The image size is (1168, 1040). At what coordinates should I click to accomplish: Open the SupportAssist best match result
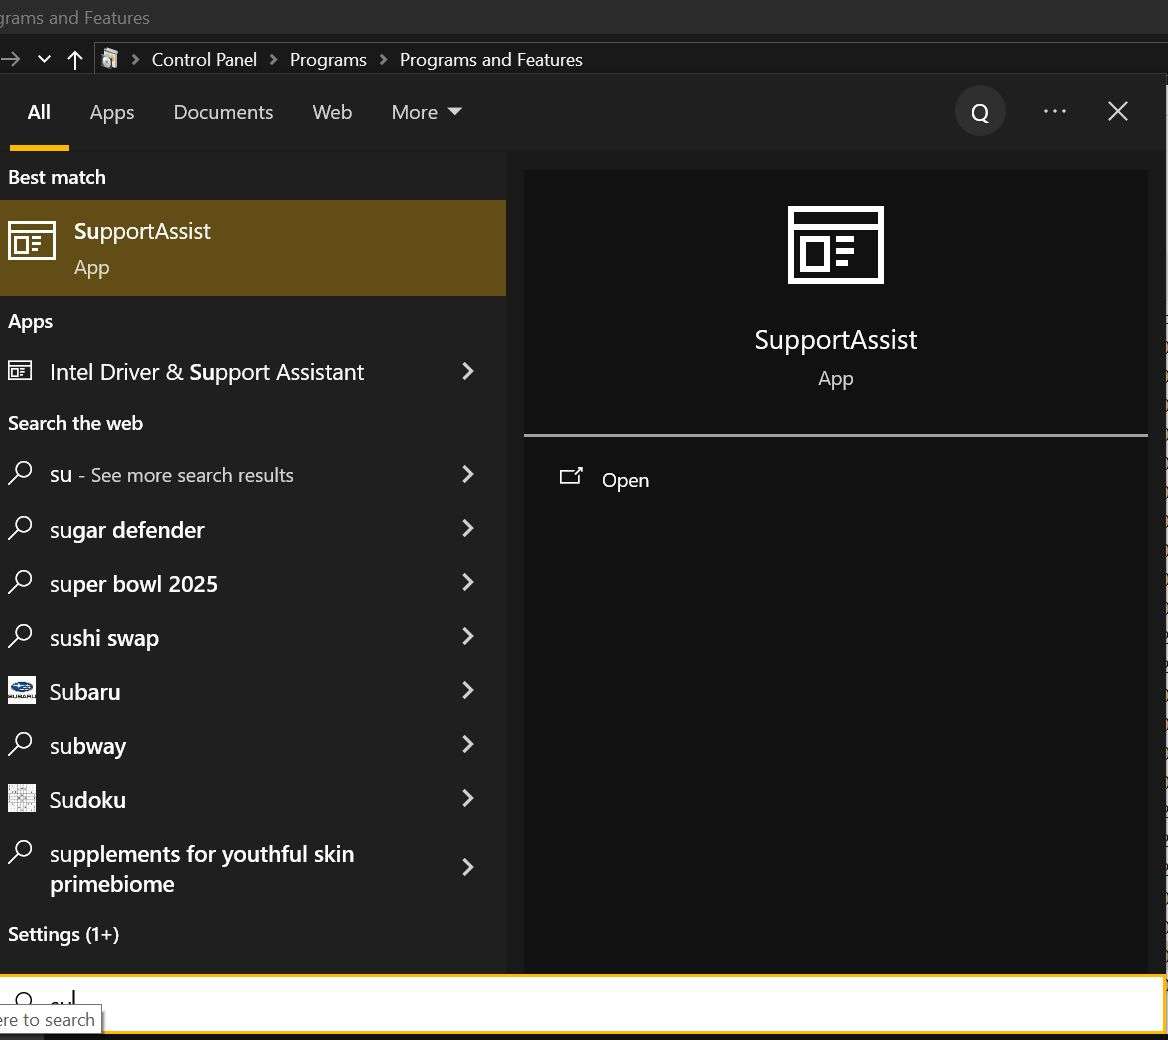[253, 247]
